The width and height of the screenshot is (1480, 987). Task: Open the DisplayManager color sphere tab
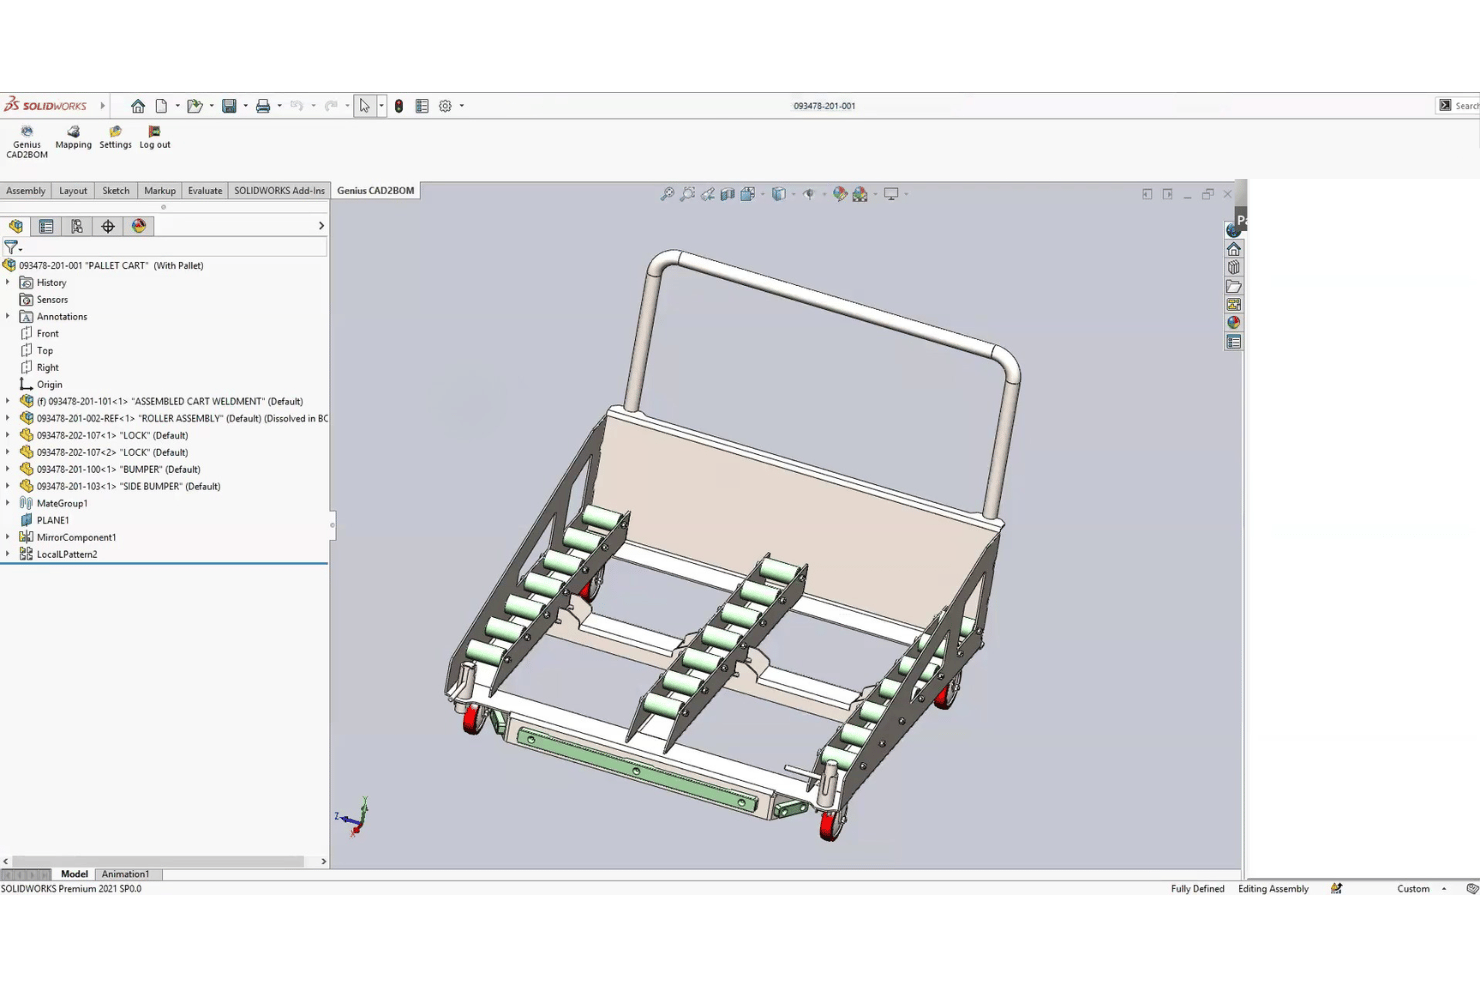tap(139, 226)
